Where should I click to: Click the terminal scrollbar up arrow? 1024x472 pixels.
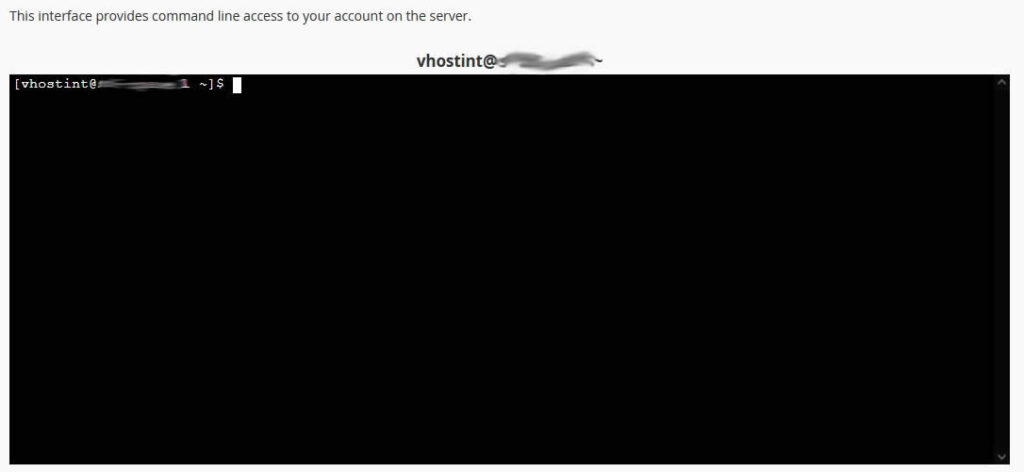coord(1002,82)
